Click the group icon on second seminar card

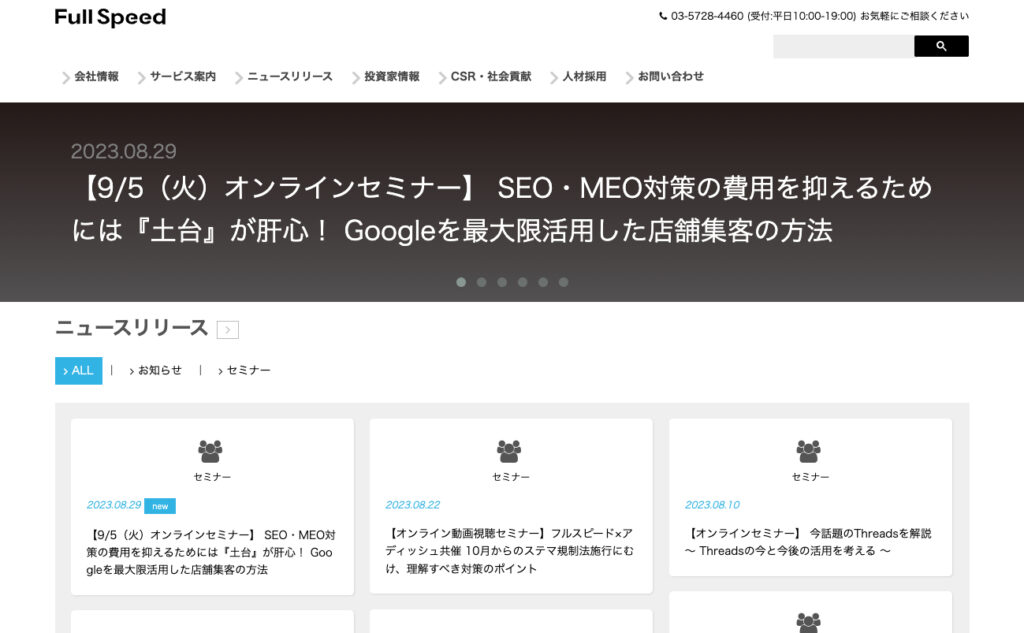click(509, 451)
